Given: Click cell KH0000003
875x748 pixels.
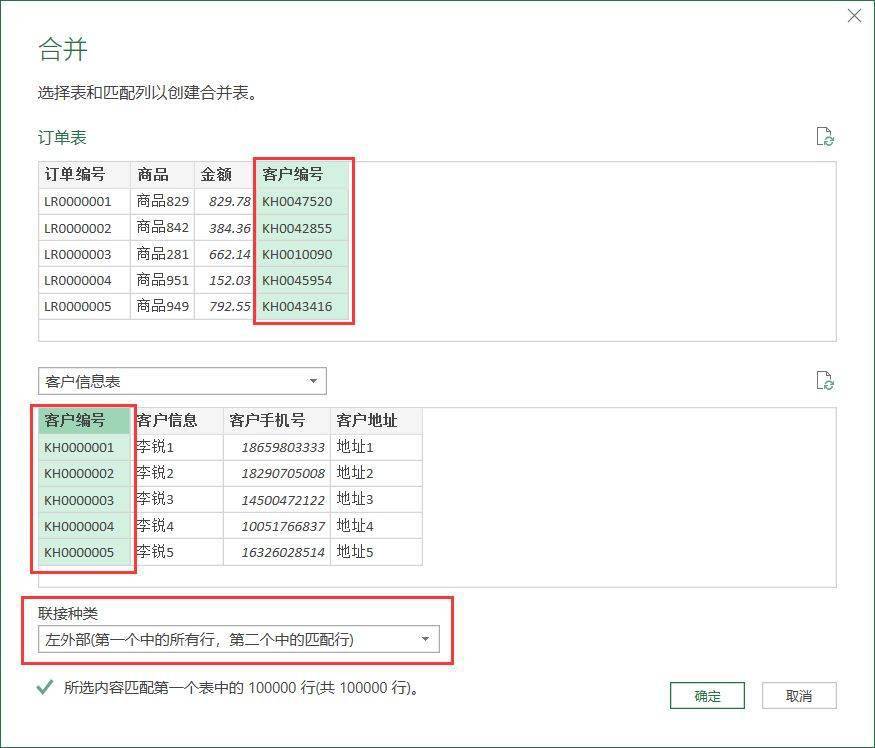Looking at the screenshot, I should tap(84, 500).
